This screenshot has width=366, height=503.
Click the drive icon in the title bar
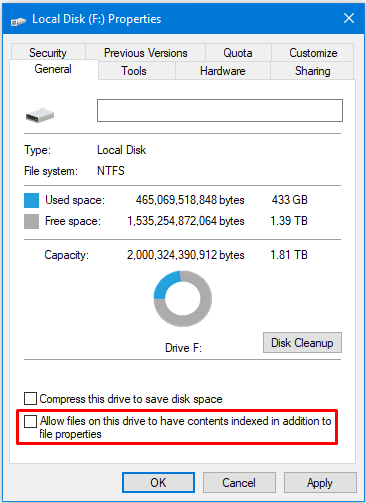18,21
